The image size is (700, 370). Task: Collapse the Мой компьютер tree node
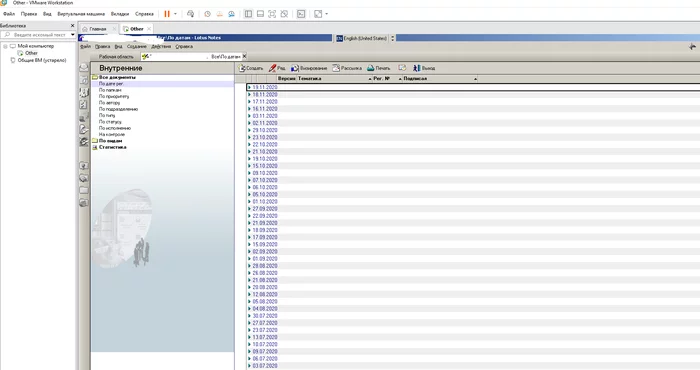[x=5, y=46]
